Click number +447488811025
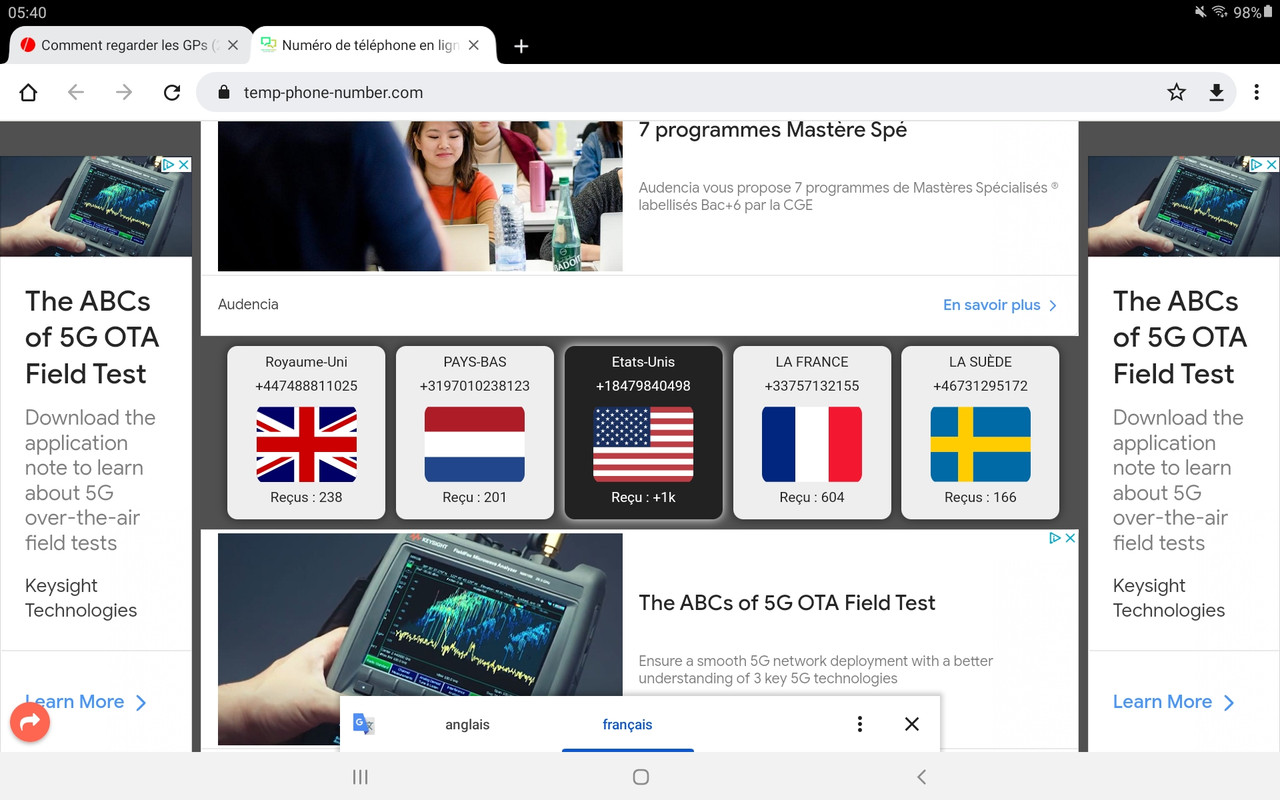 coord(306,386)
